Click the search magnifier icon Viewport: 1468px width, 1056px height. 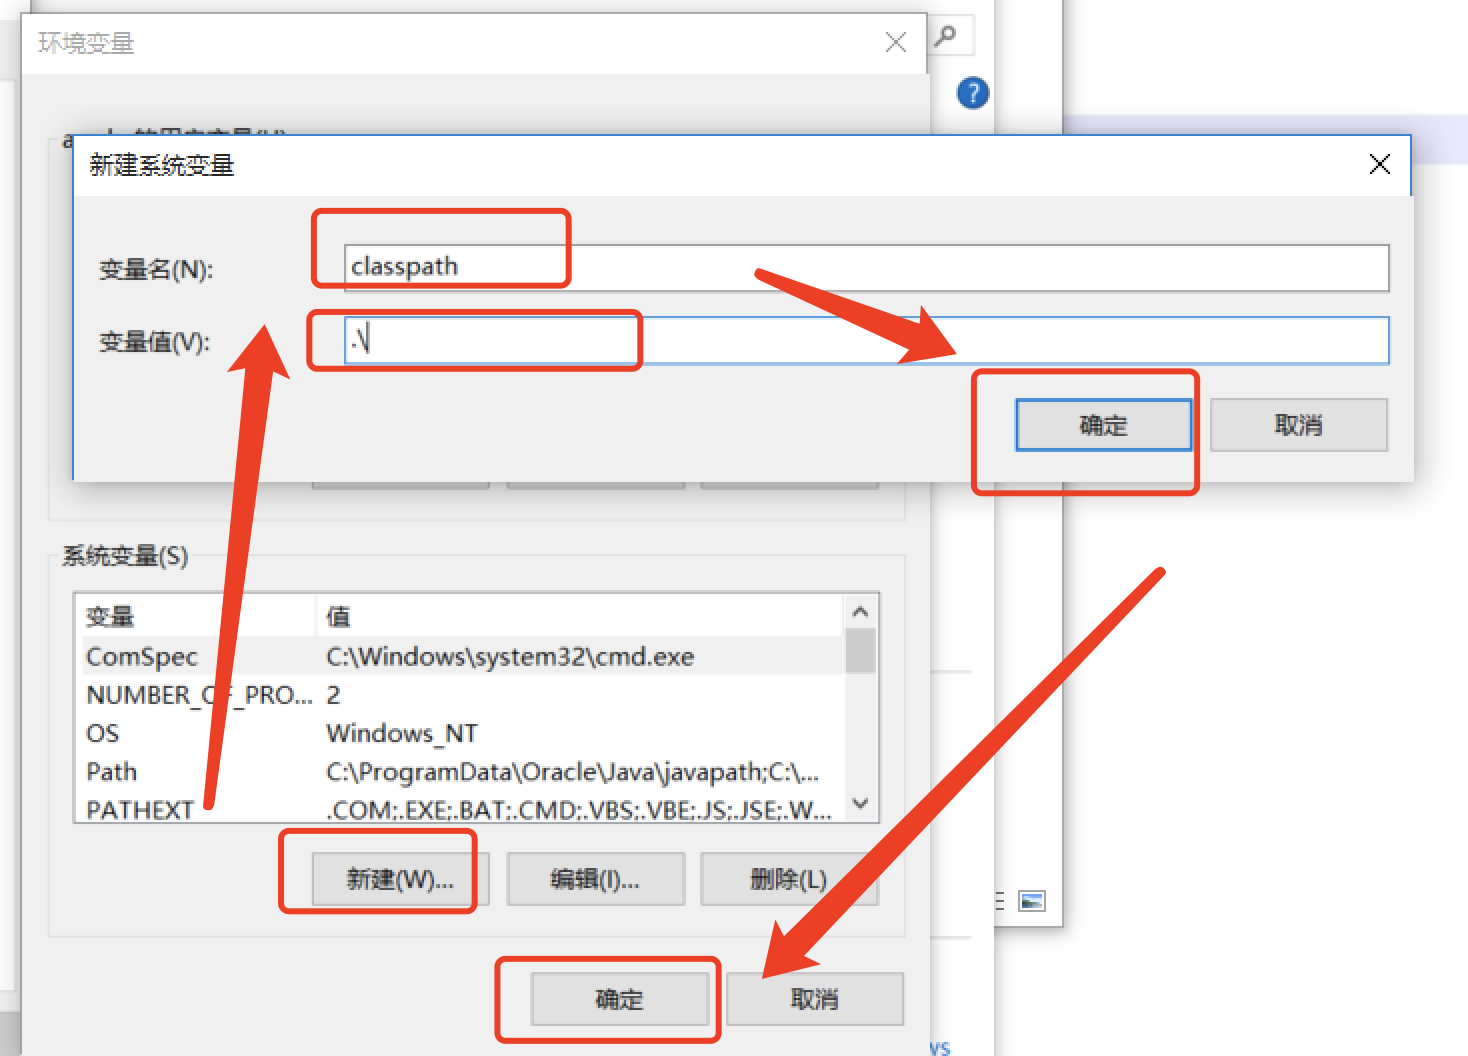944,35
